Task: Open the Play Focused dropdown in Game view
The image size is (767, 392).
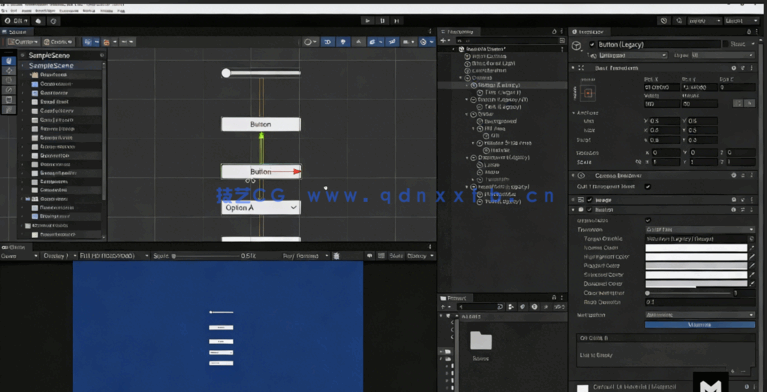Action: click(307, 256)
